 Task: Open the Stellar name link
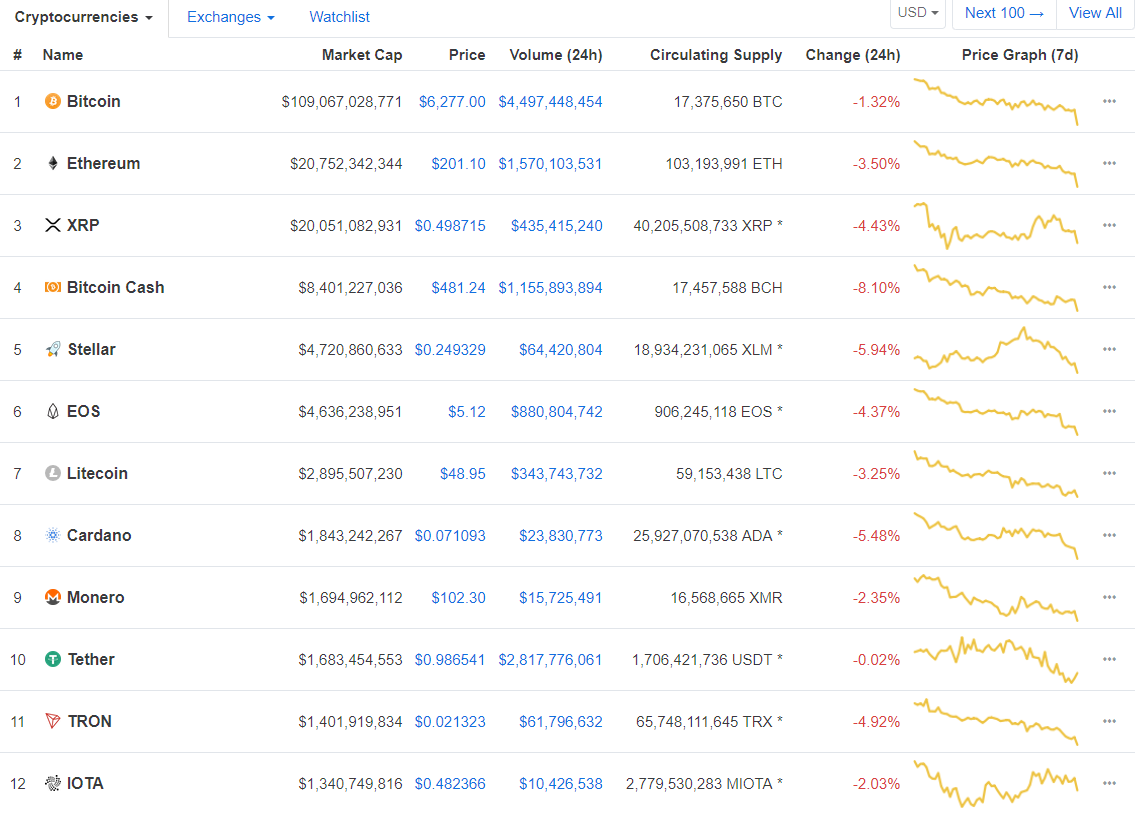point(92,350)
